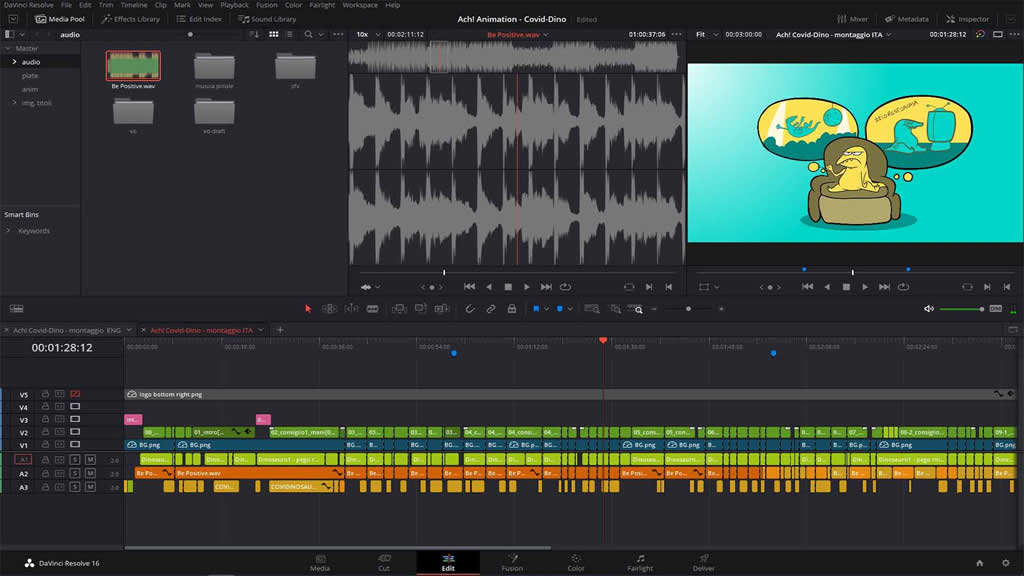Click the Overwrite Clip icon
The height and width of the screenshot is (576, 1024).
click(421, 309)
